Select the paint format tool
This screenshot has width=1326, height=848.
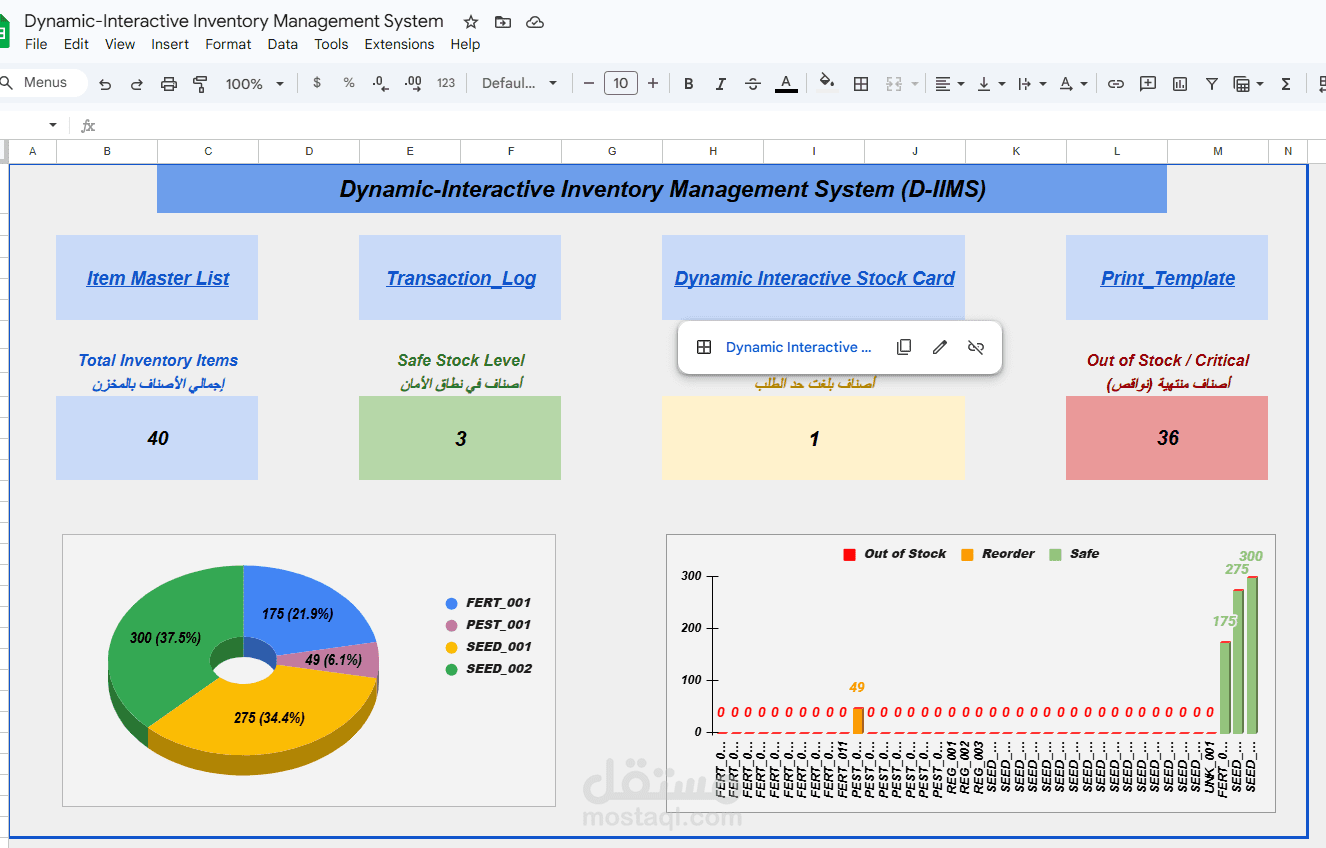pos(200,83)
